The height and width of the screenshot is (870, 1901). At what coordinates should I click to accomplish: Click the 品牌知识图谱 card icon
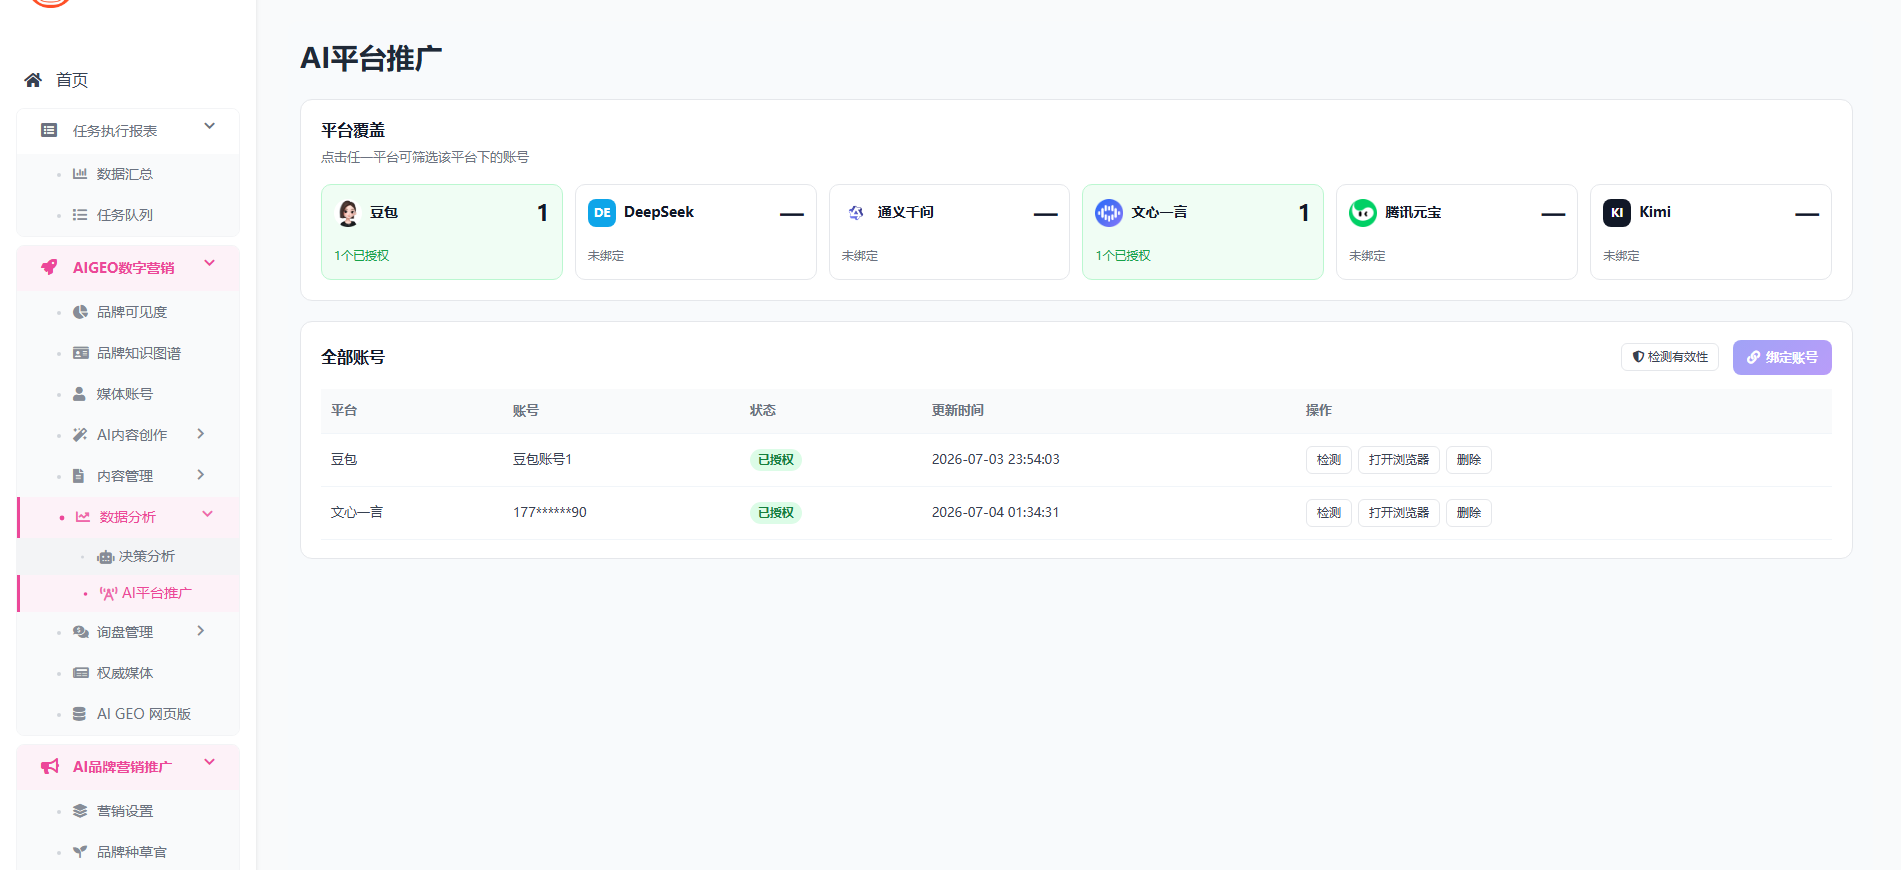[81, 353]
